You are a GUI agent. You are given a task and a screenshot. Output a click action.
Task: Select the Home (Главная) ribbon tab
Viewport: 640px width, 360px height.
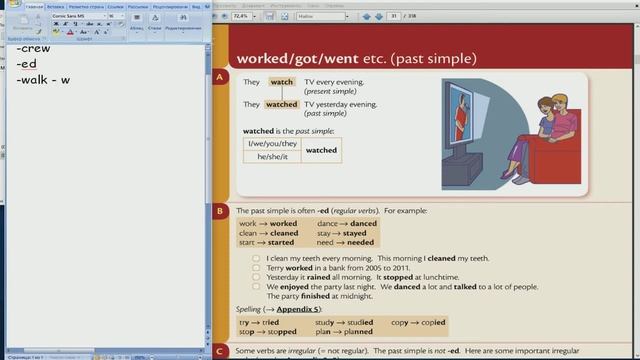[x=34, y=7]
